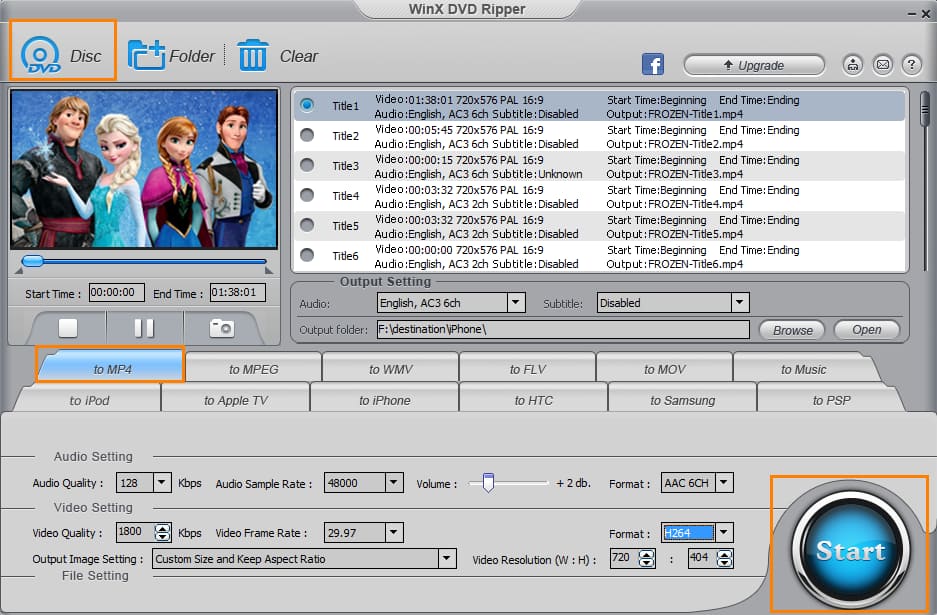Select the to HTC tab
937x615 pixels.
(533, 400)
